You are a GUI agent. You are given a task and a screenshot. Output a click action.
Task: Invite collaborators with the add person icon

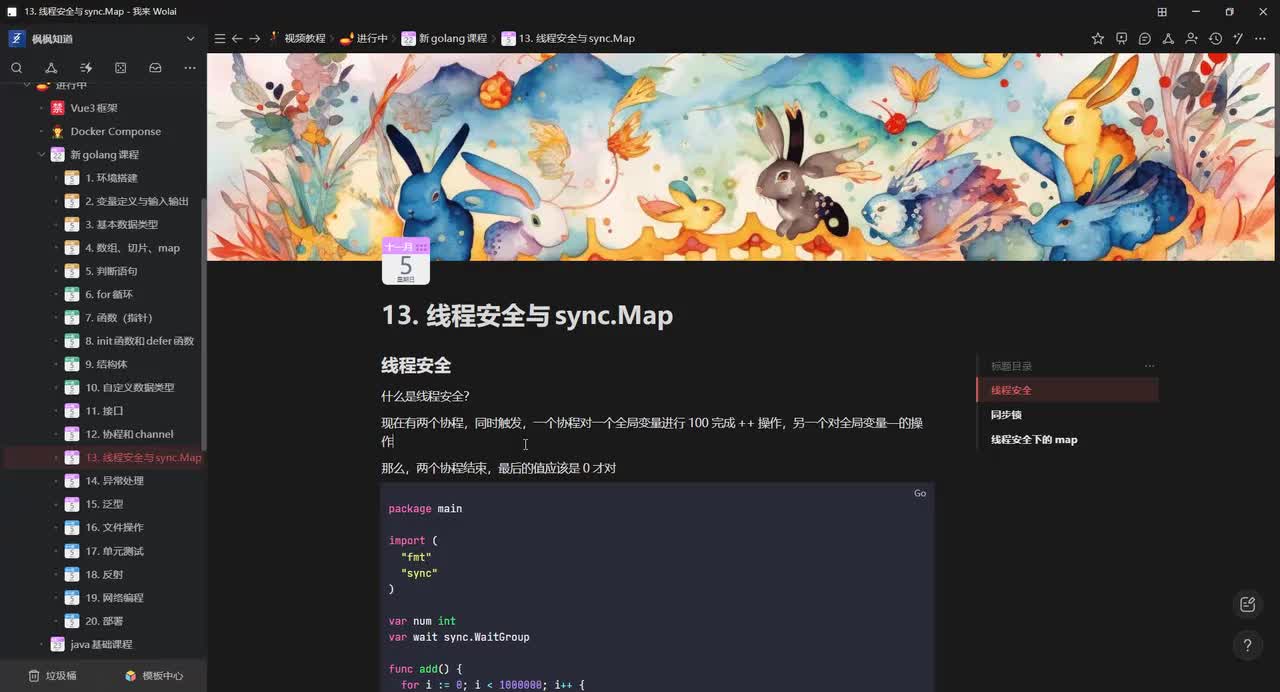1191,38
